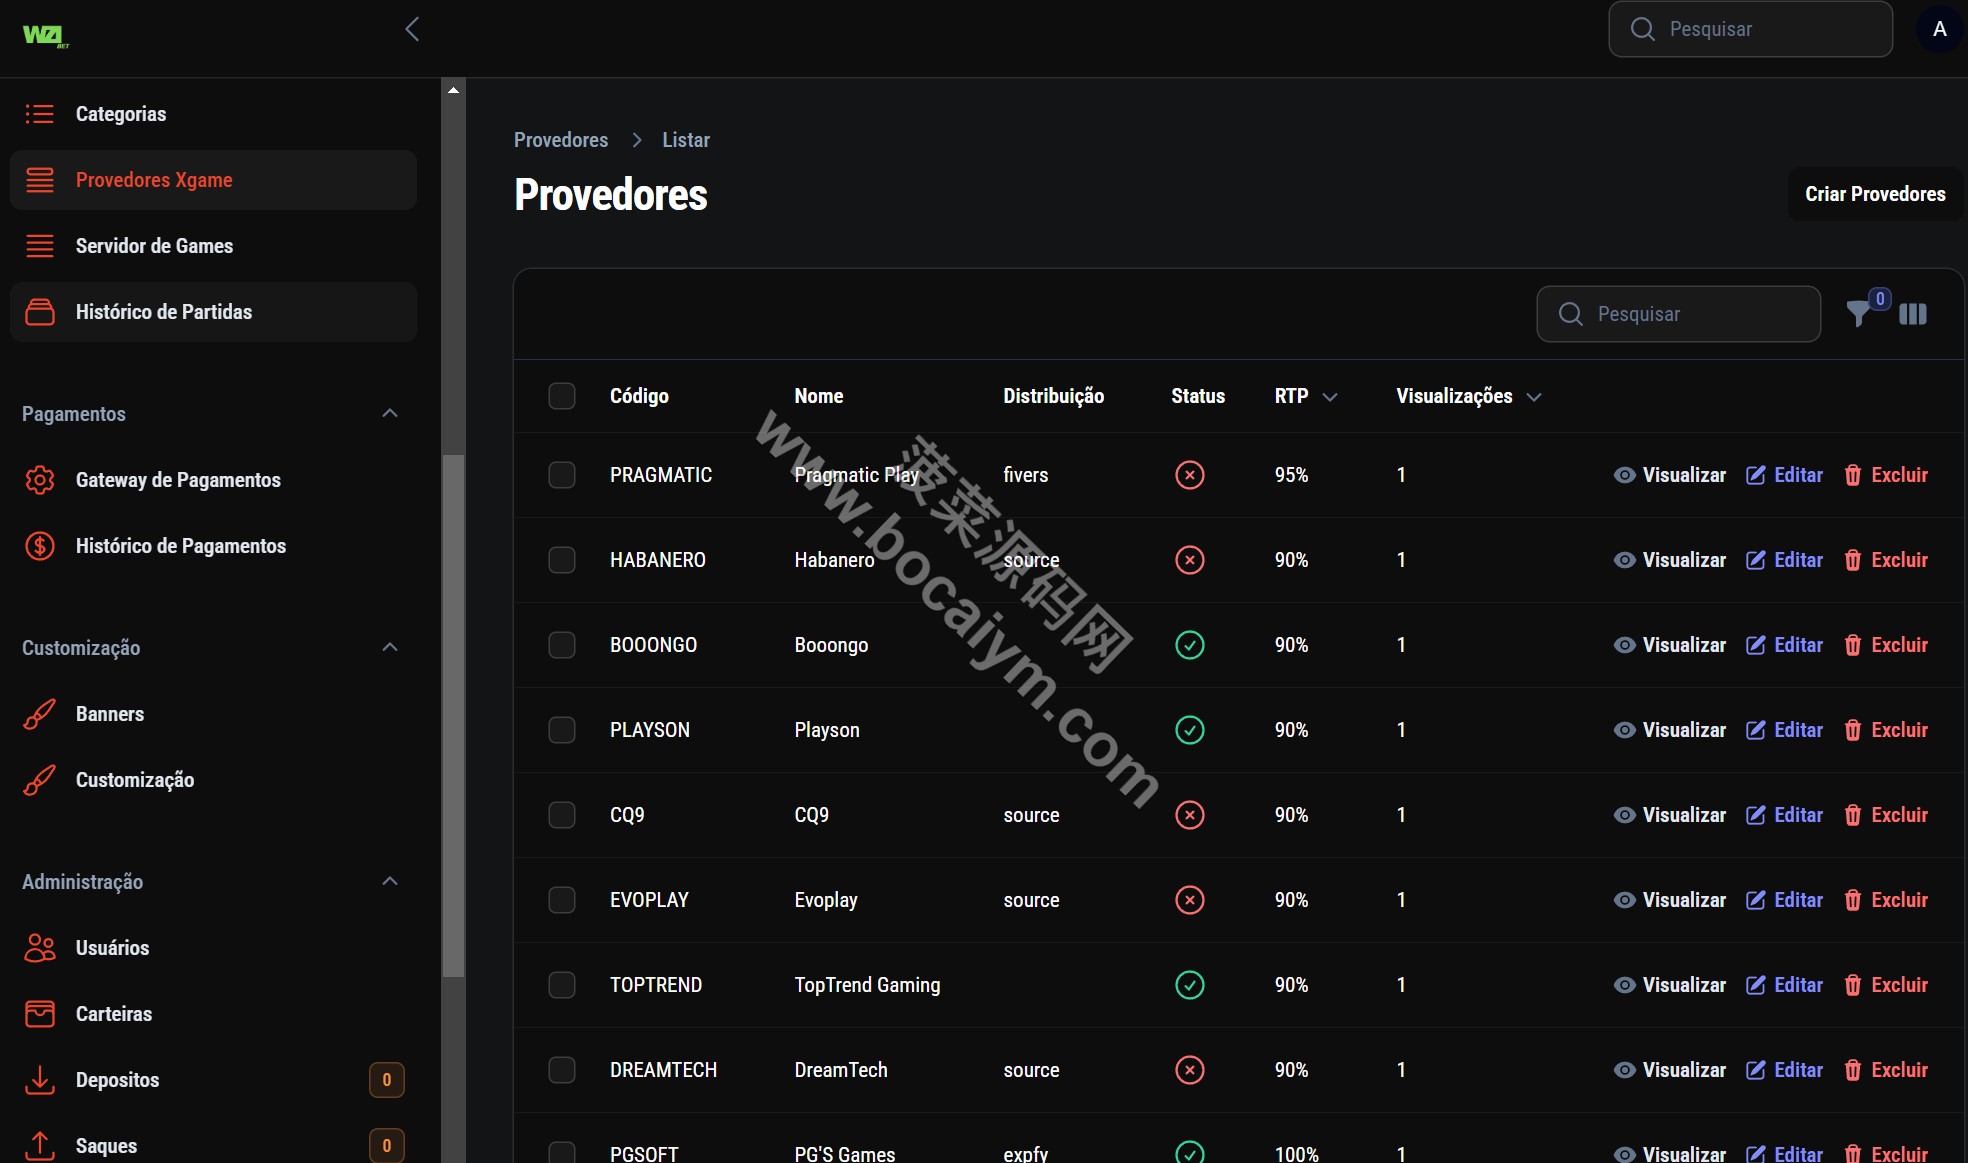Collapse the Customização section header
The image size is (1968, 1163).
(x=390, y=647)
